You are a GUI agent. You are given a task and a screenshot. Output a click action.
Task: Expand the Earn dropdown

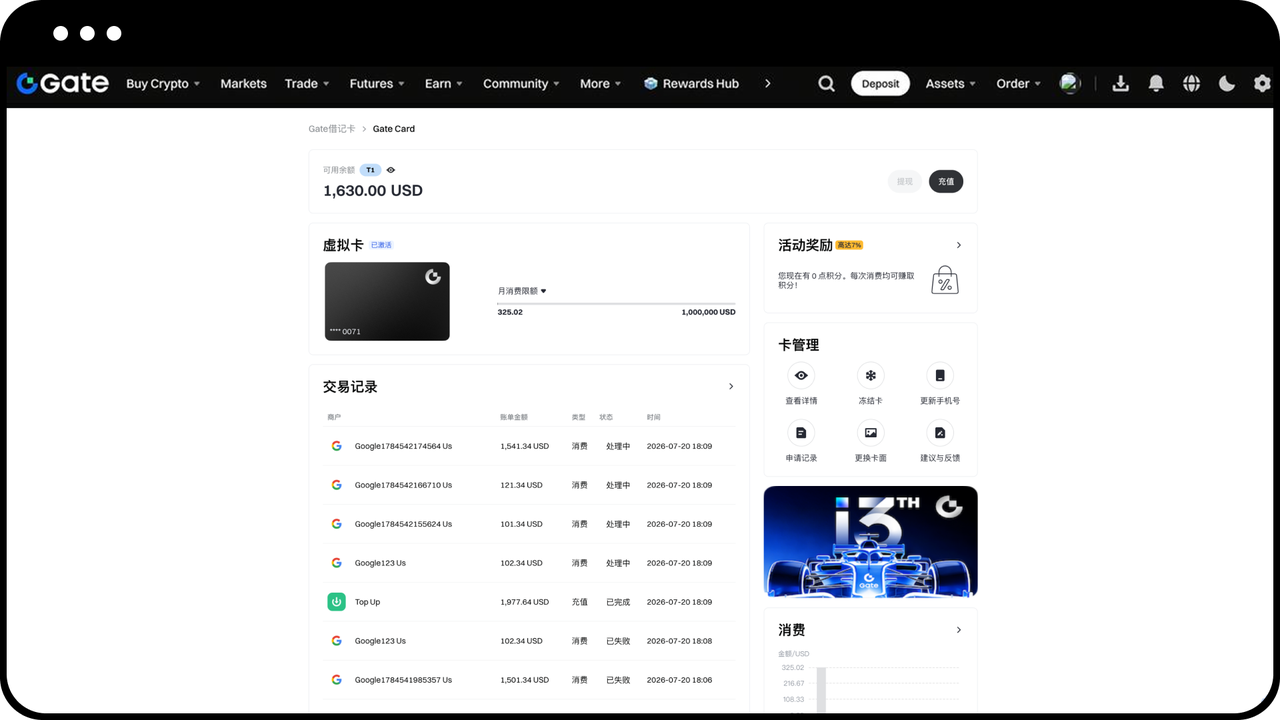point(444,84)
